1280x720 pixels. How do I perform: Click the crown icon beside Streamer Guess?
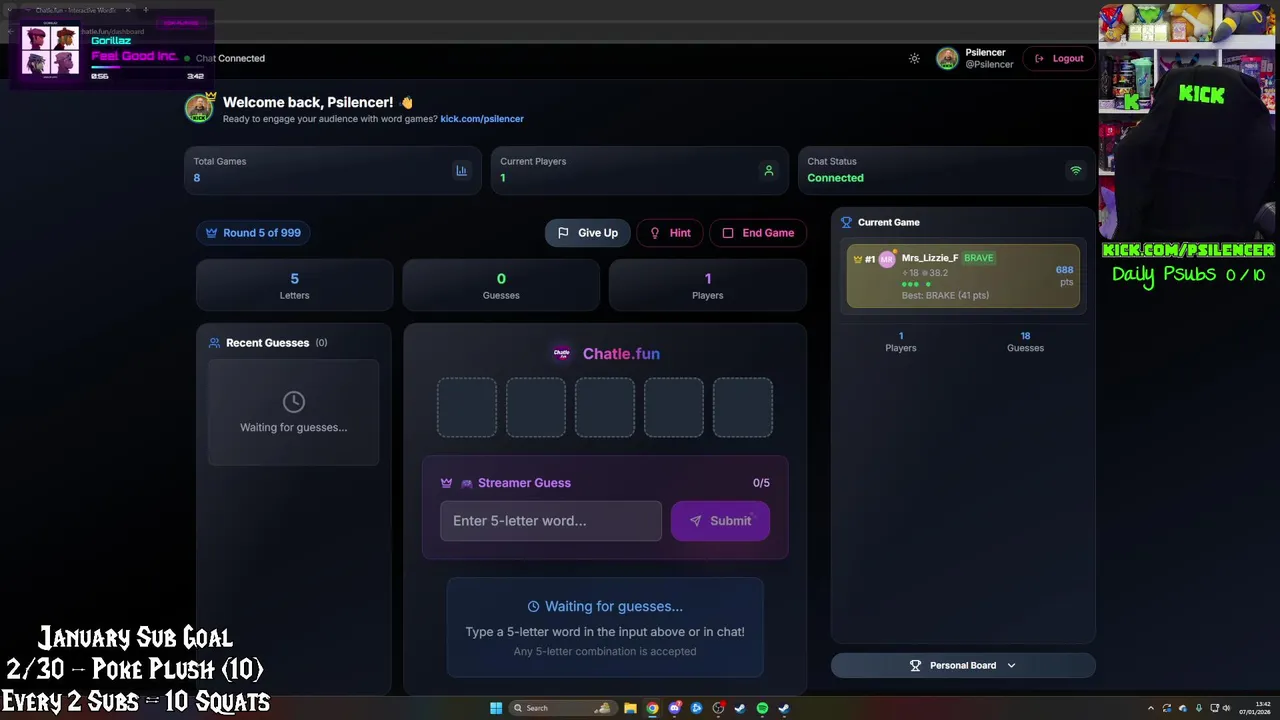tap(447, 483)
